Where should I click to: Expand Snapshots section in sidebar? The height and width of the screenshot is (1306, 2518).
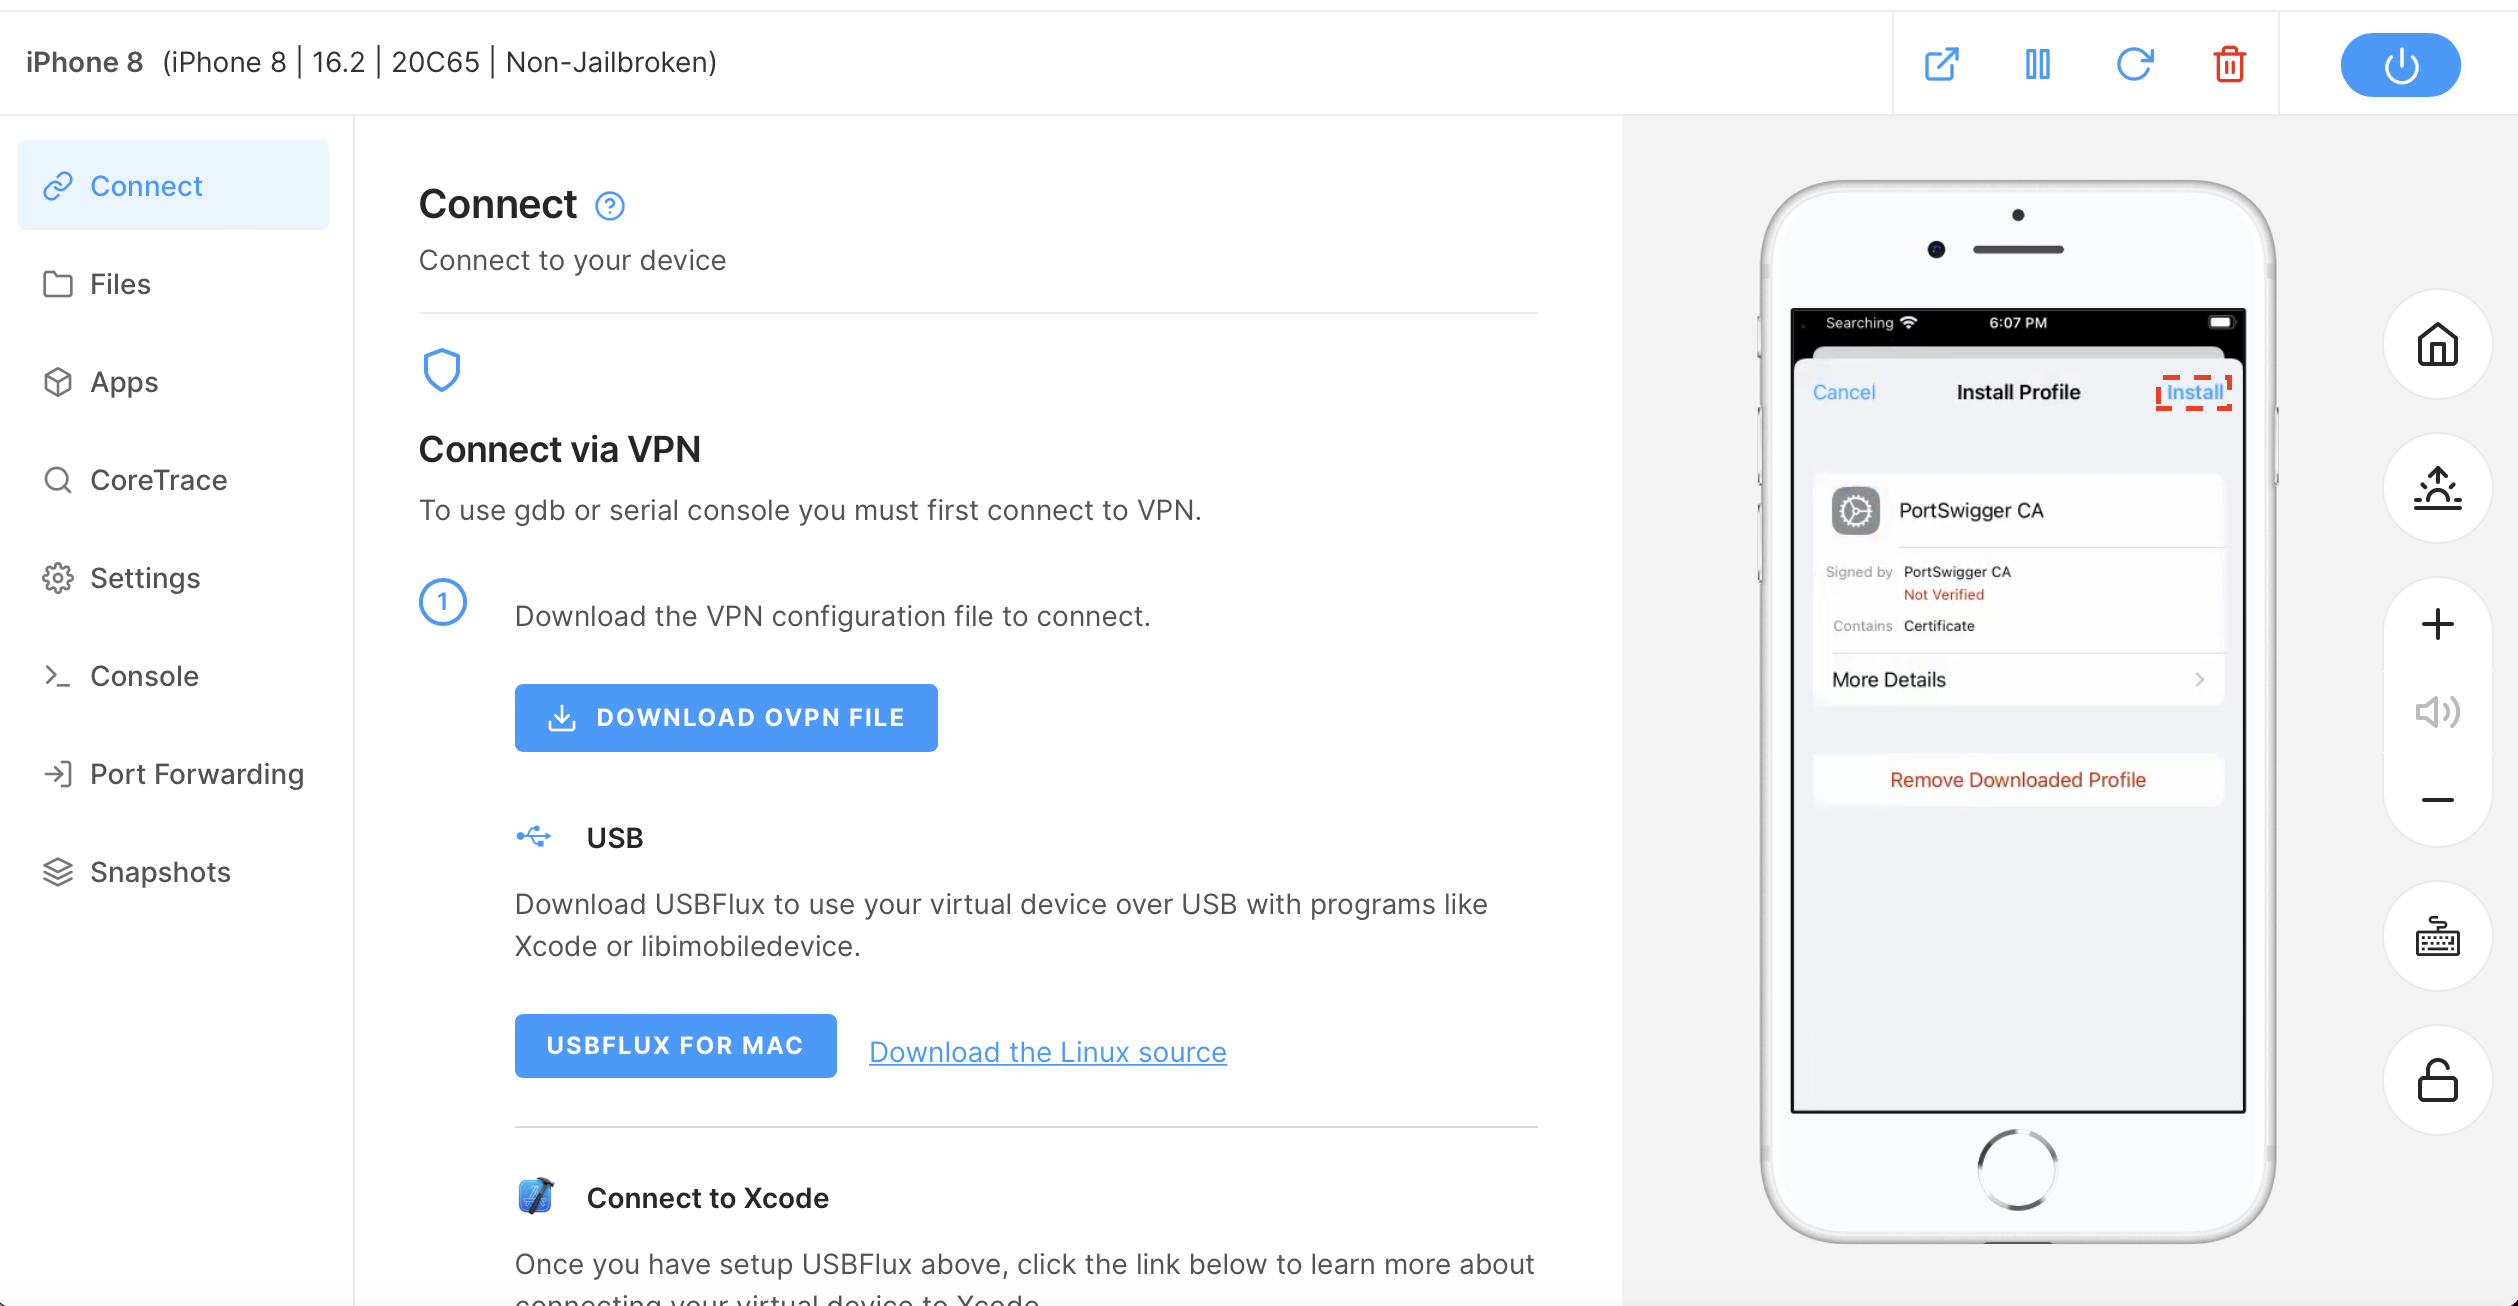pos(160,873)
